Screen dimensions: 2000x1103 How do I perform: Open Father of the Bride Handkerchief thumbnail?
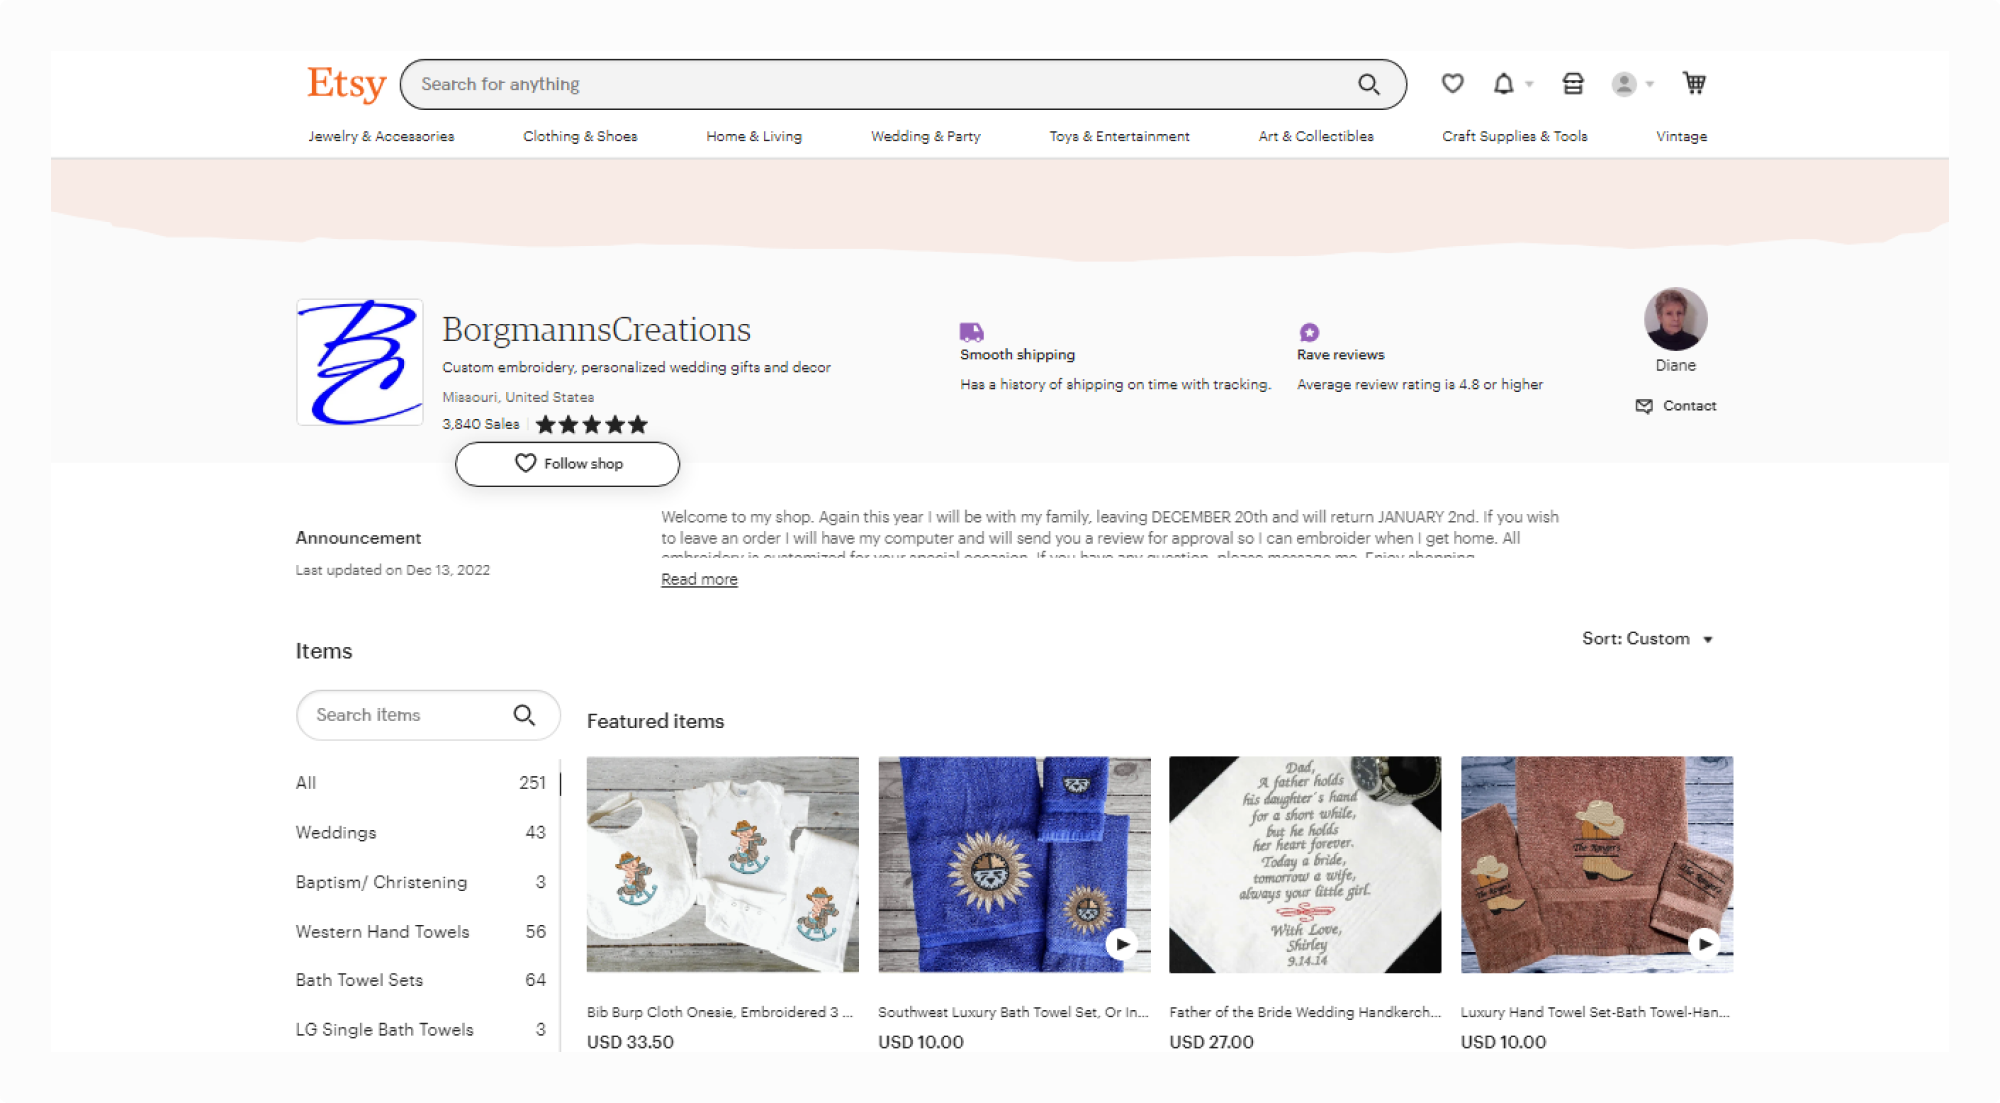click(1305, 864)
